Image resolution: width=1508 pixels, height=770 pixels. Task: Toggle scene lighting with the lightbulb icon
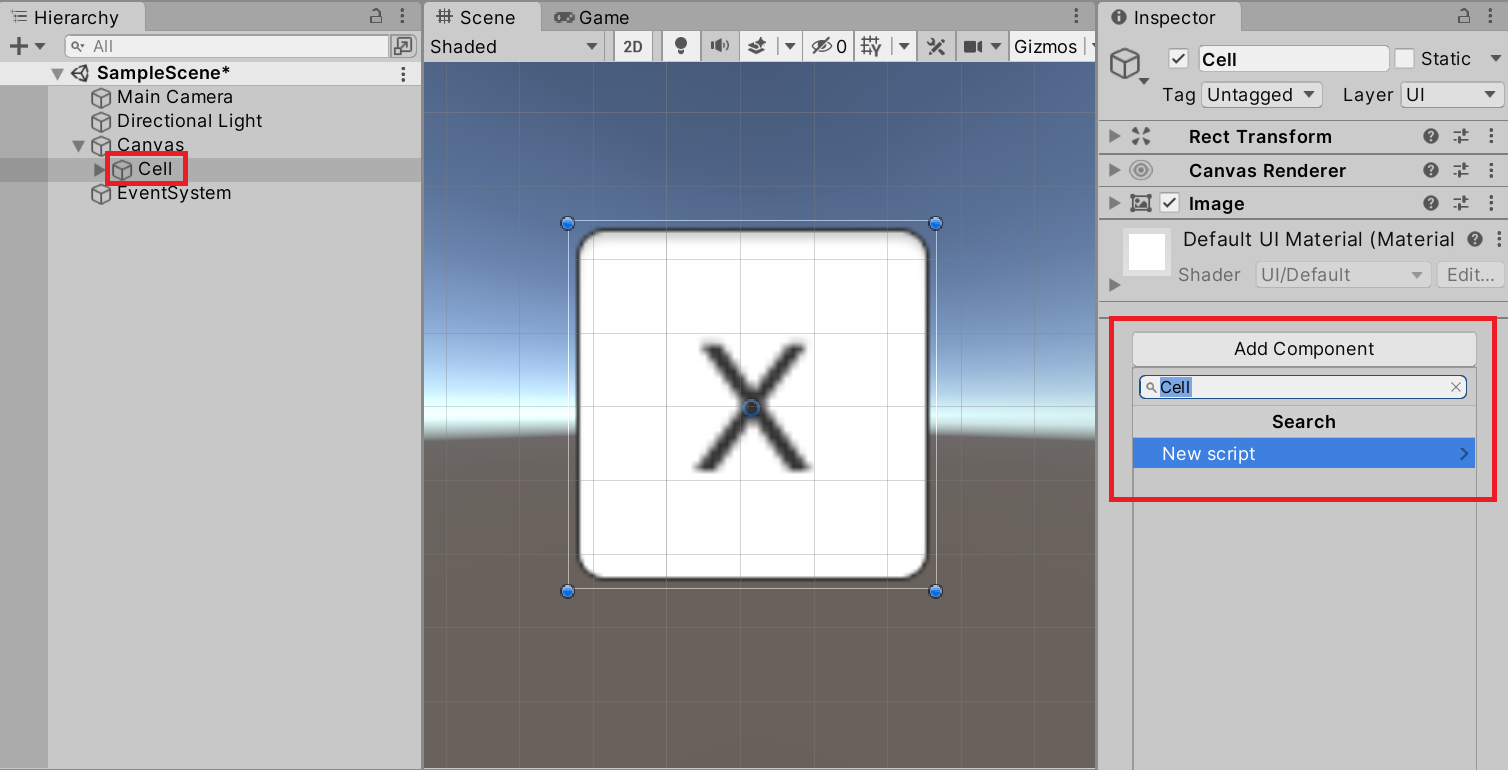(x=681, y=46)
